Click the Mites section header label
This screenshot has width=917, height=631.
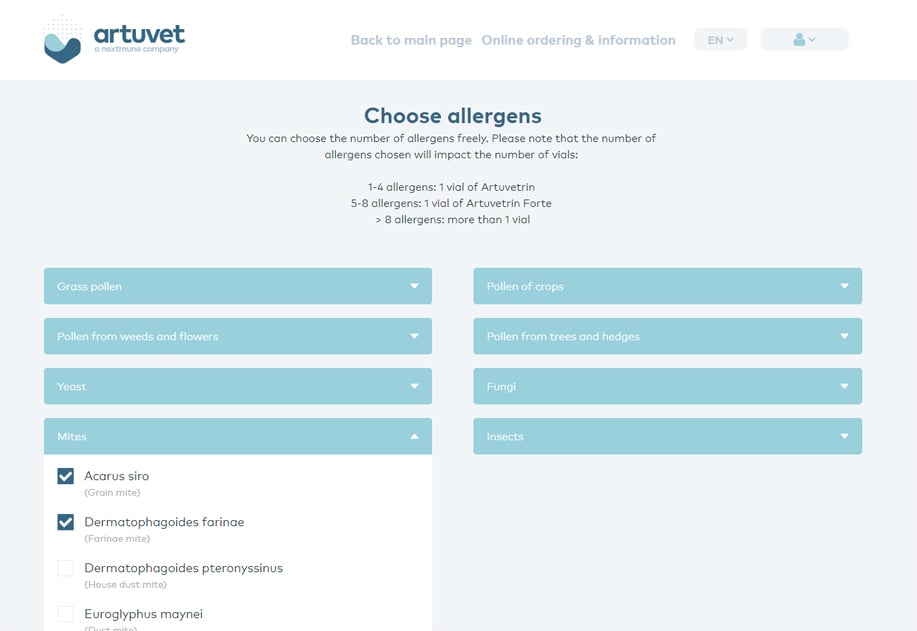tap(72, 437)
